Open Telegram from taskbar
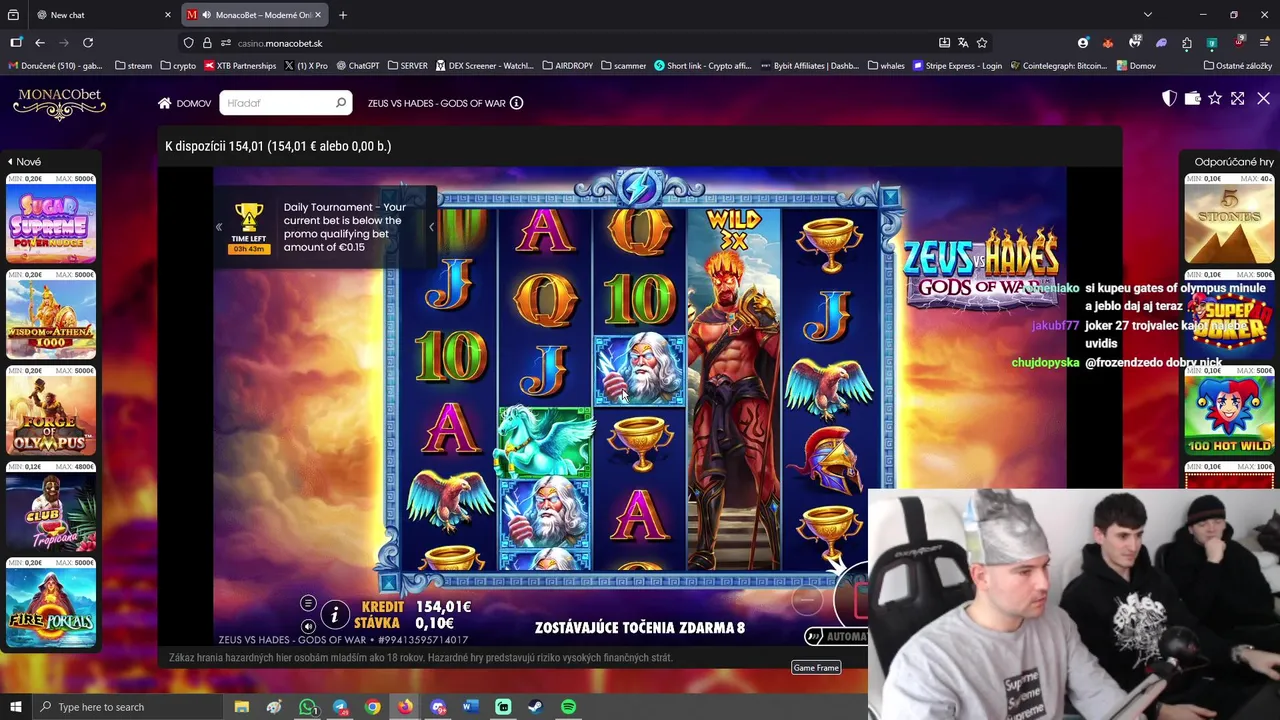The image size is (1280, 720). coord(340,707)
